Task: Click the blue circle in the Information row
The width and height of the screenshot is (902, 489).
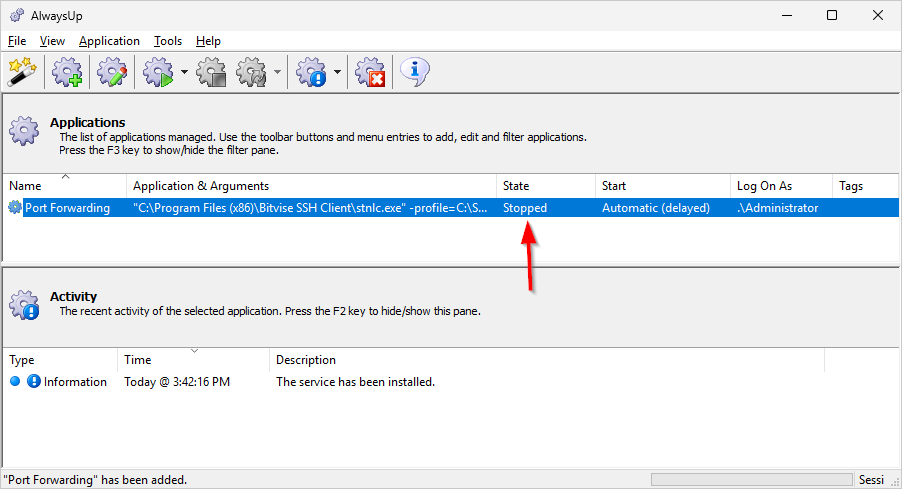Action: point(15,381)
